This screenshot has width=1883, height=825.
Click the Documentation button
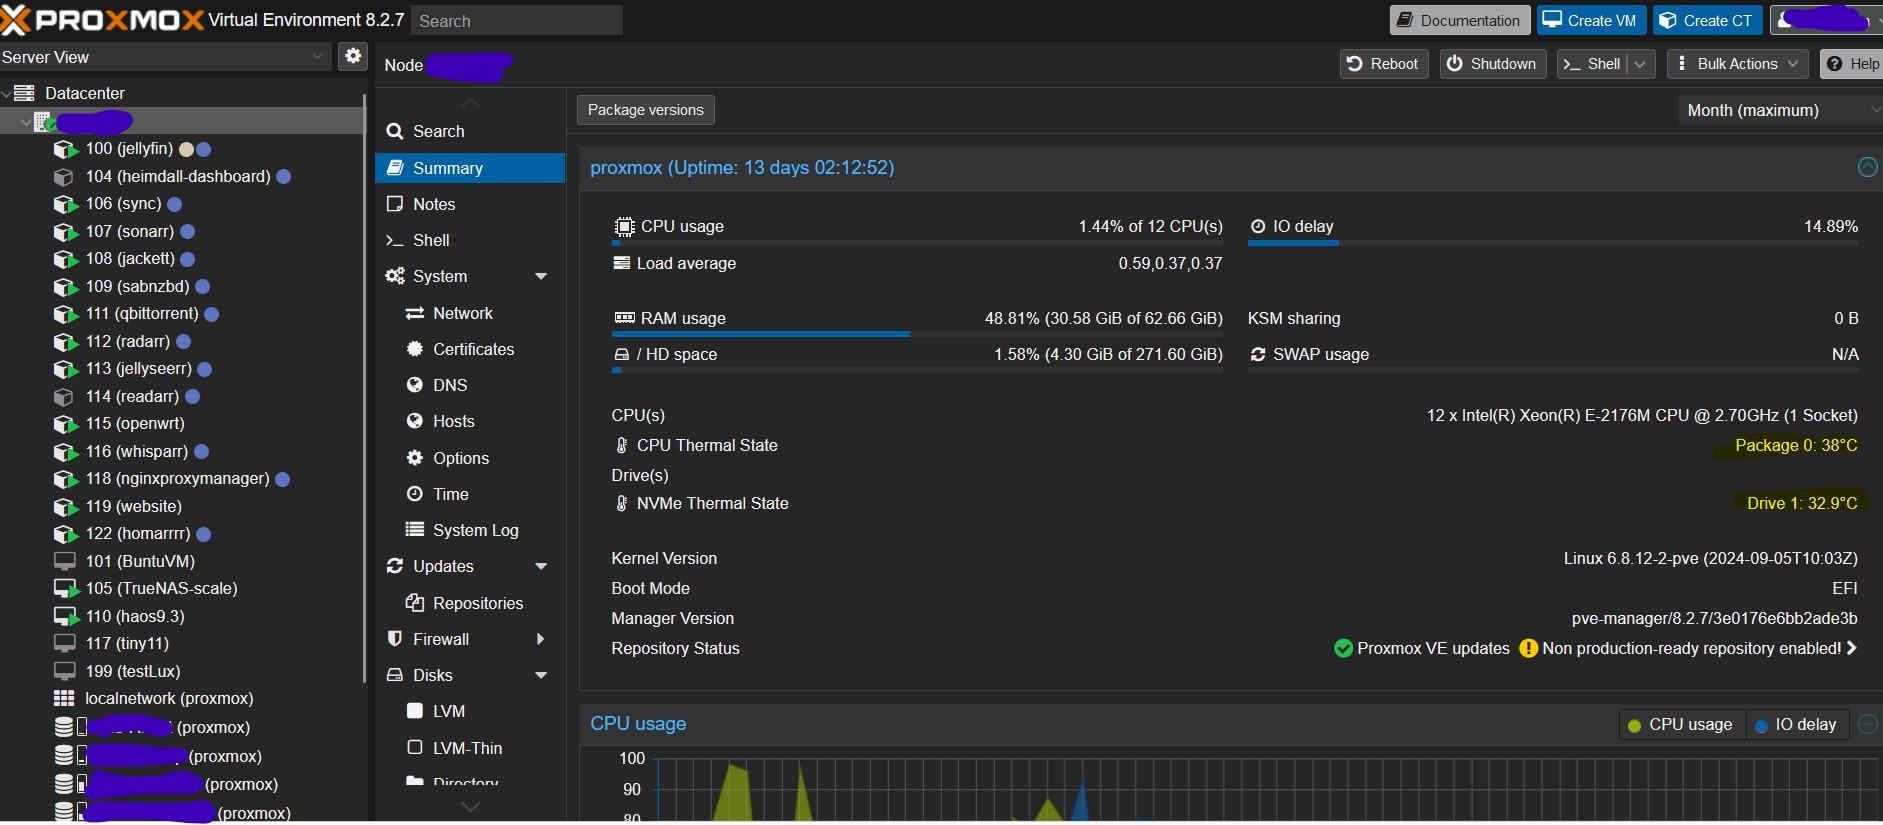1459,20
